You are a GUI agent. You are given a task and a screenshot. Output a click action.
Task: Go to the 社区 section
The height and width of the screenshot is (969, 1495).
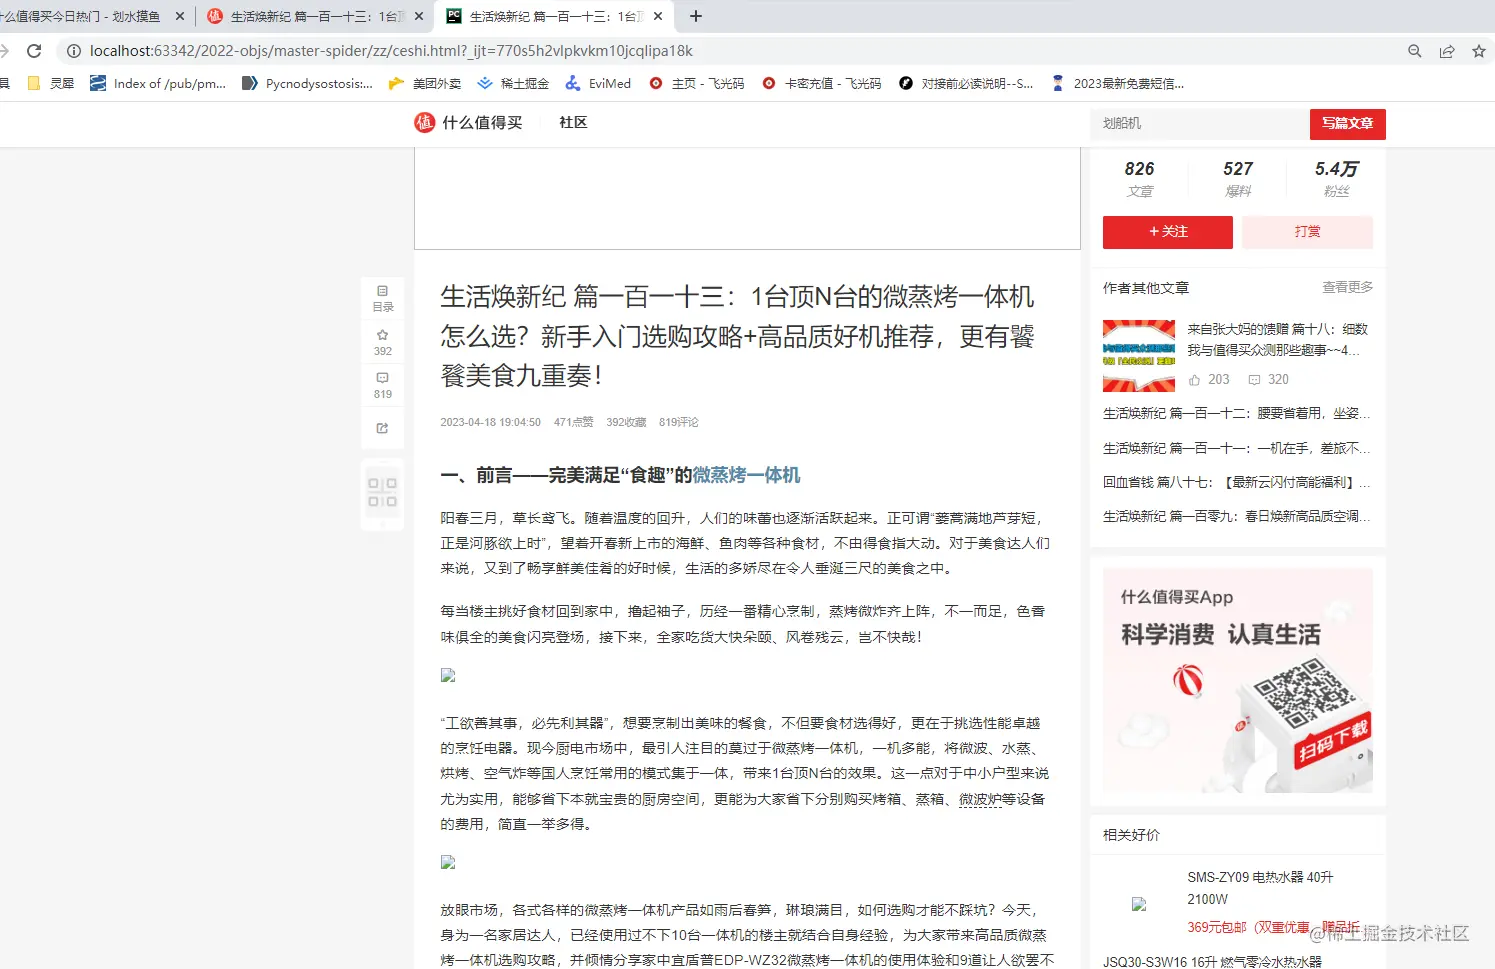point(573,122)
